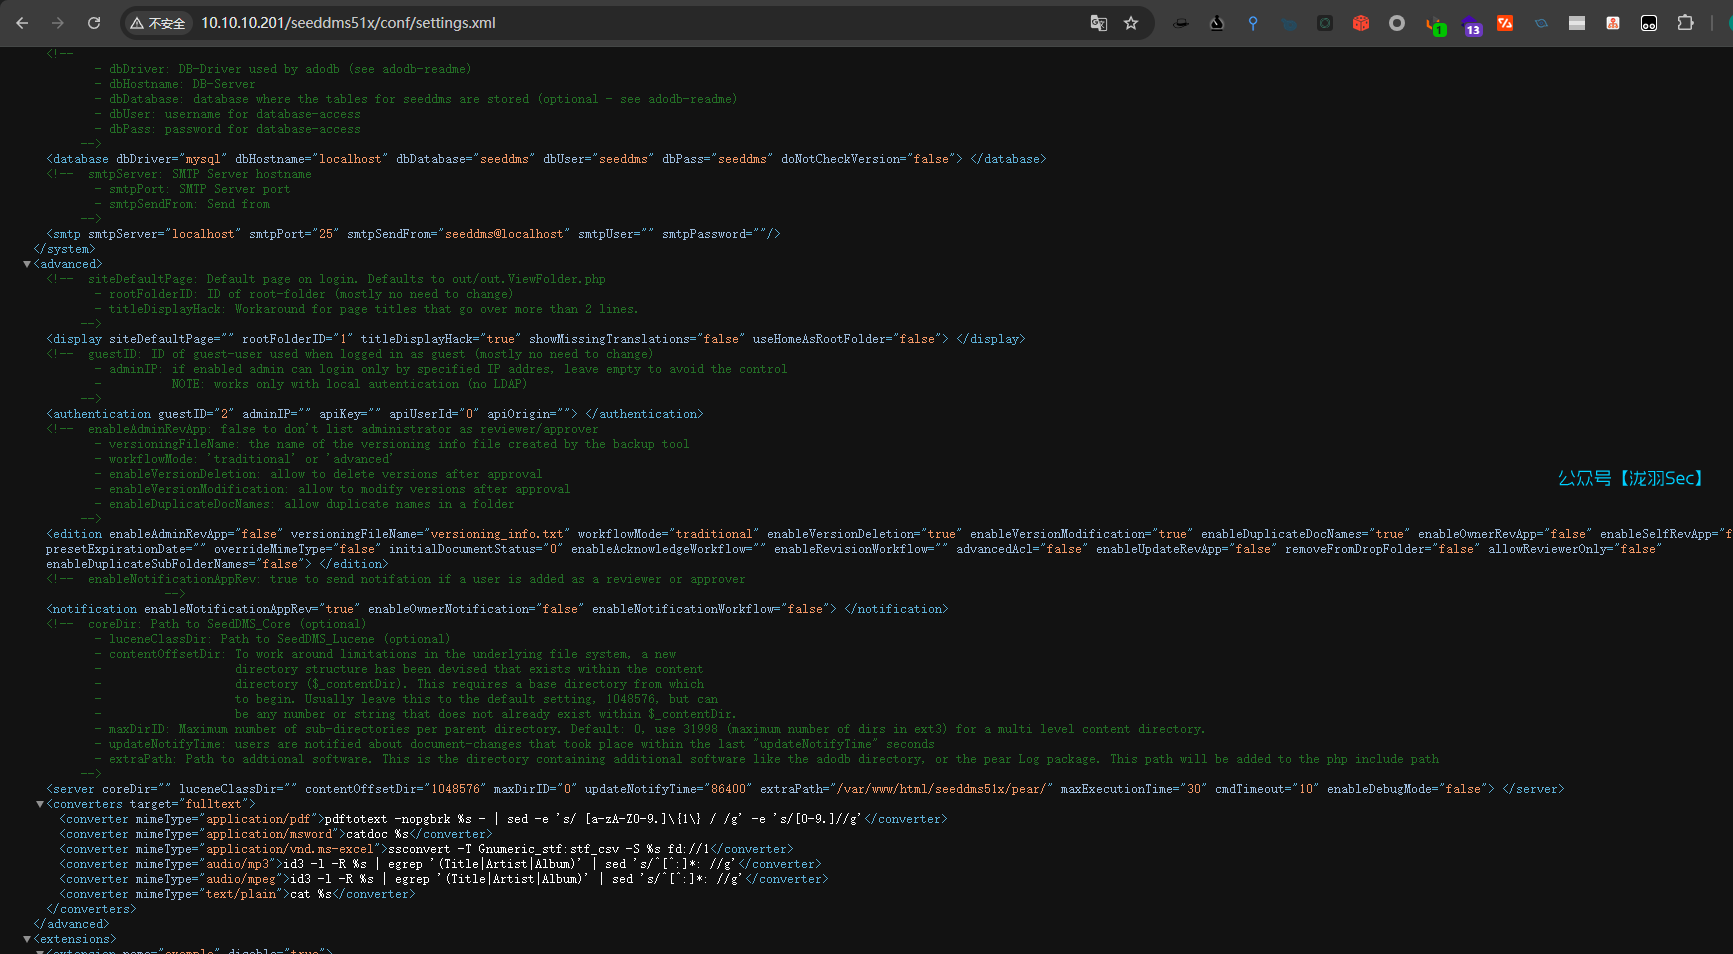Screen dimensions: 1733x954
Task: Click the forward navigation arrow
Action: click(58, 23)
